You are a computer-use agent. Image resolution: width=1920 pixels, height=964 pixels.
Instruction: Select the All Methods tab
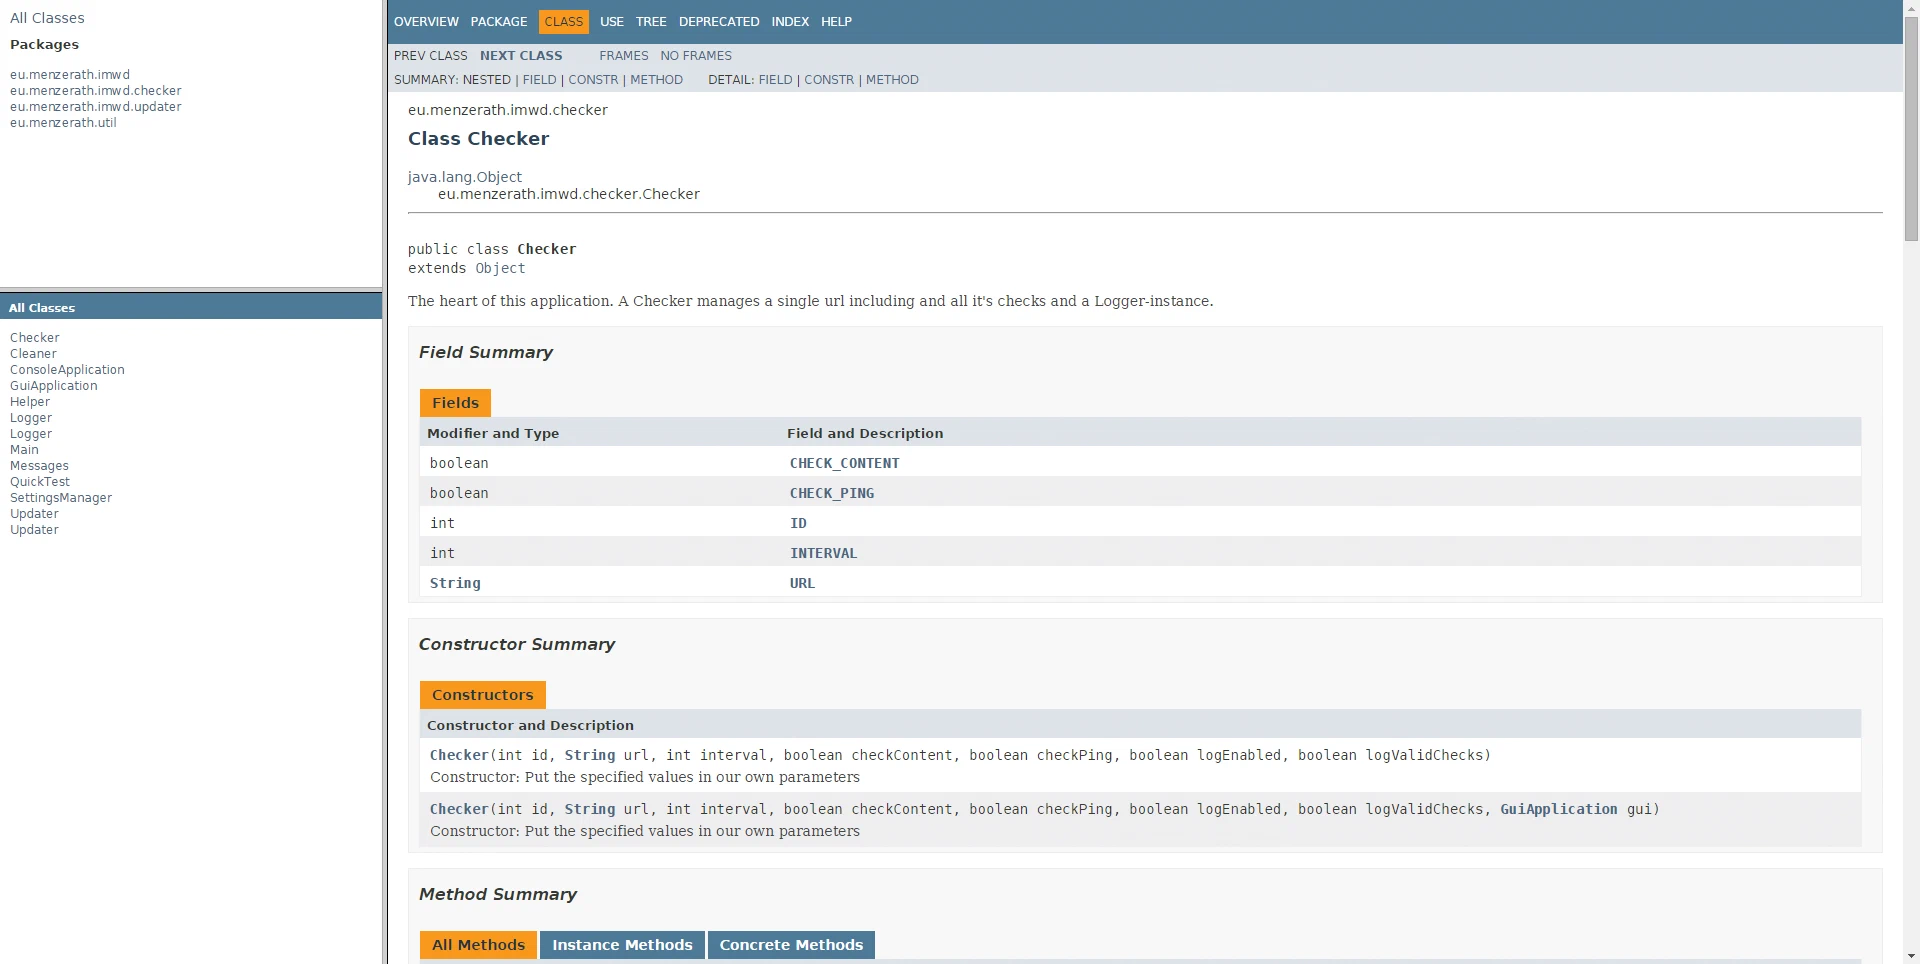coord(478,945)
